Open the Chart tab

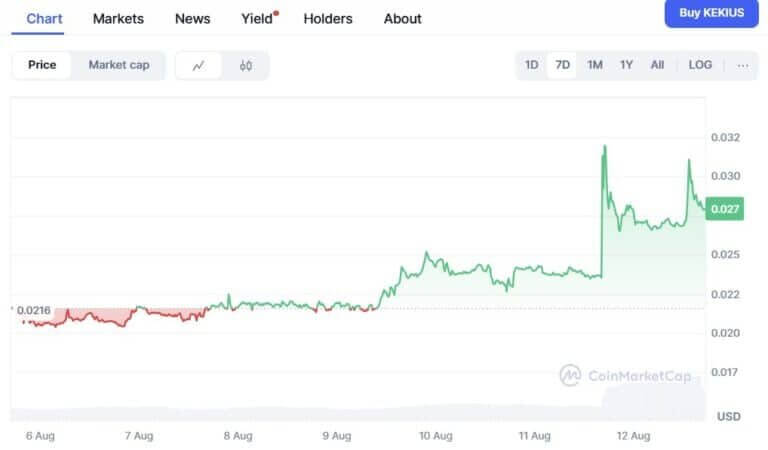tap(44, 18)
